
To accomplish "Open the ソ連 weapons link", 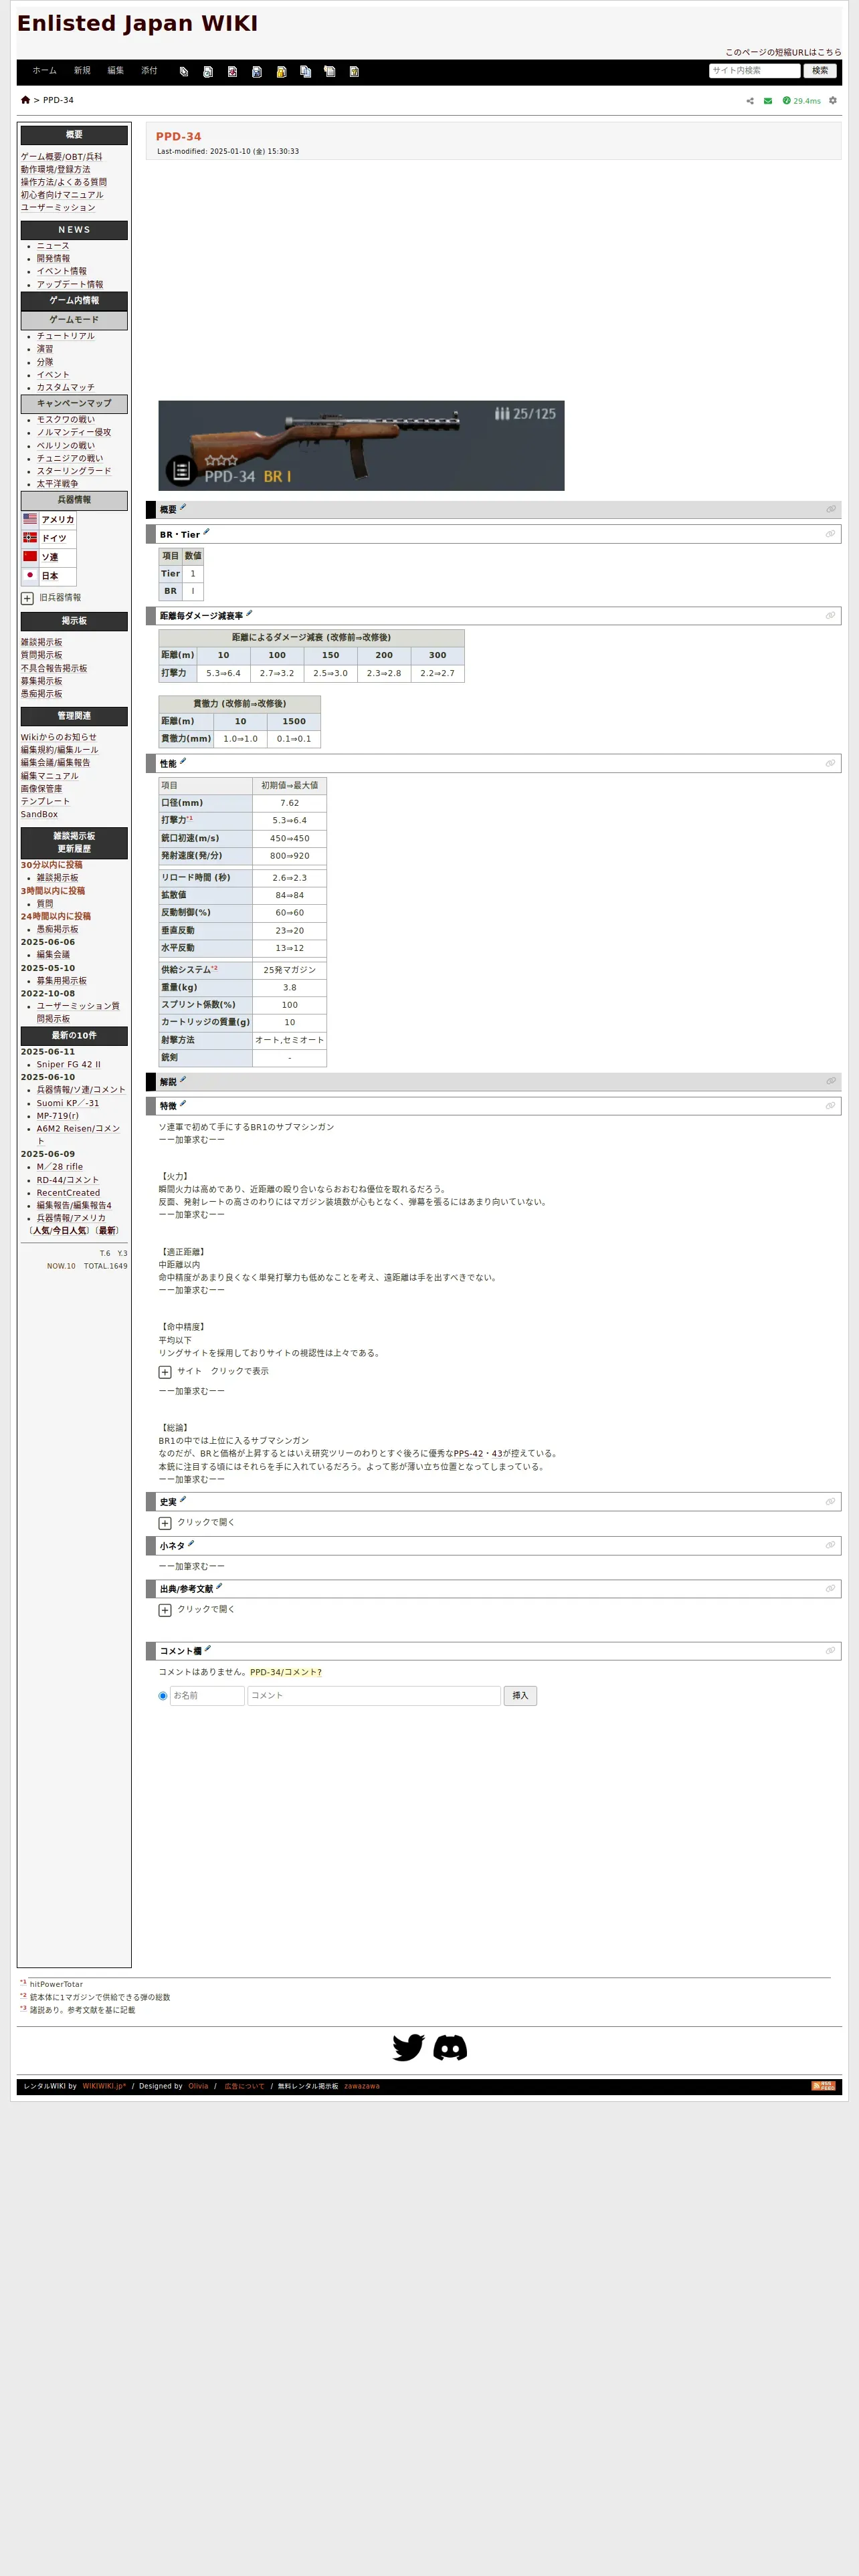I will point(50,557).
